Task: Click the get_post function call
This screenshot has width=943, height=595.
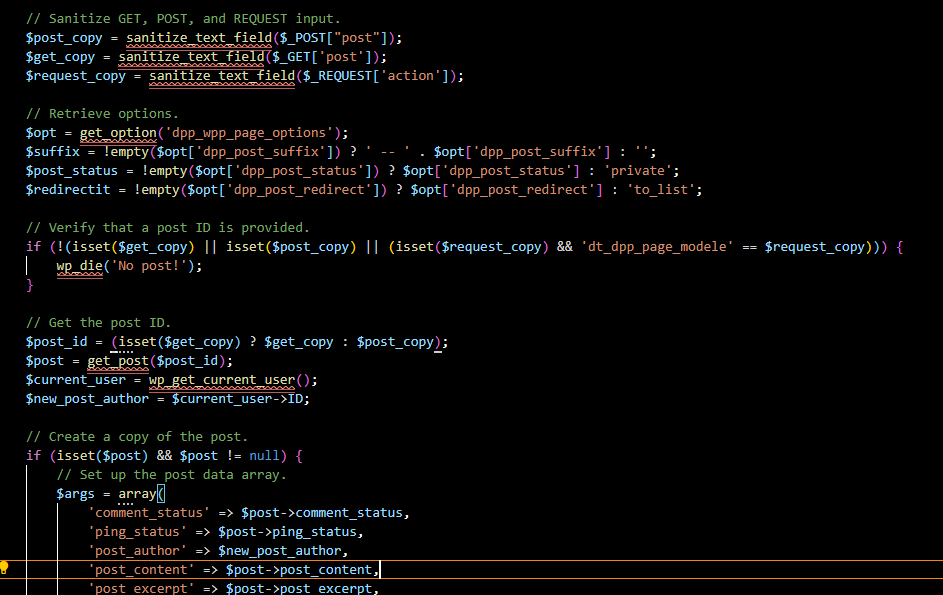Action: [118, 361]
